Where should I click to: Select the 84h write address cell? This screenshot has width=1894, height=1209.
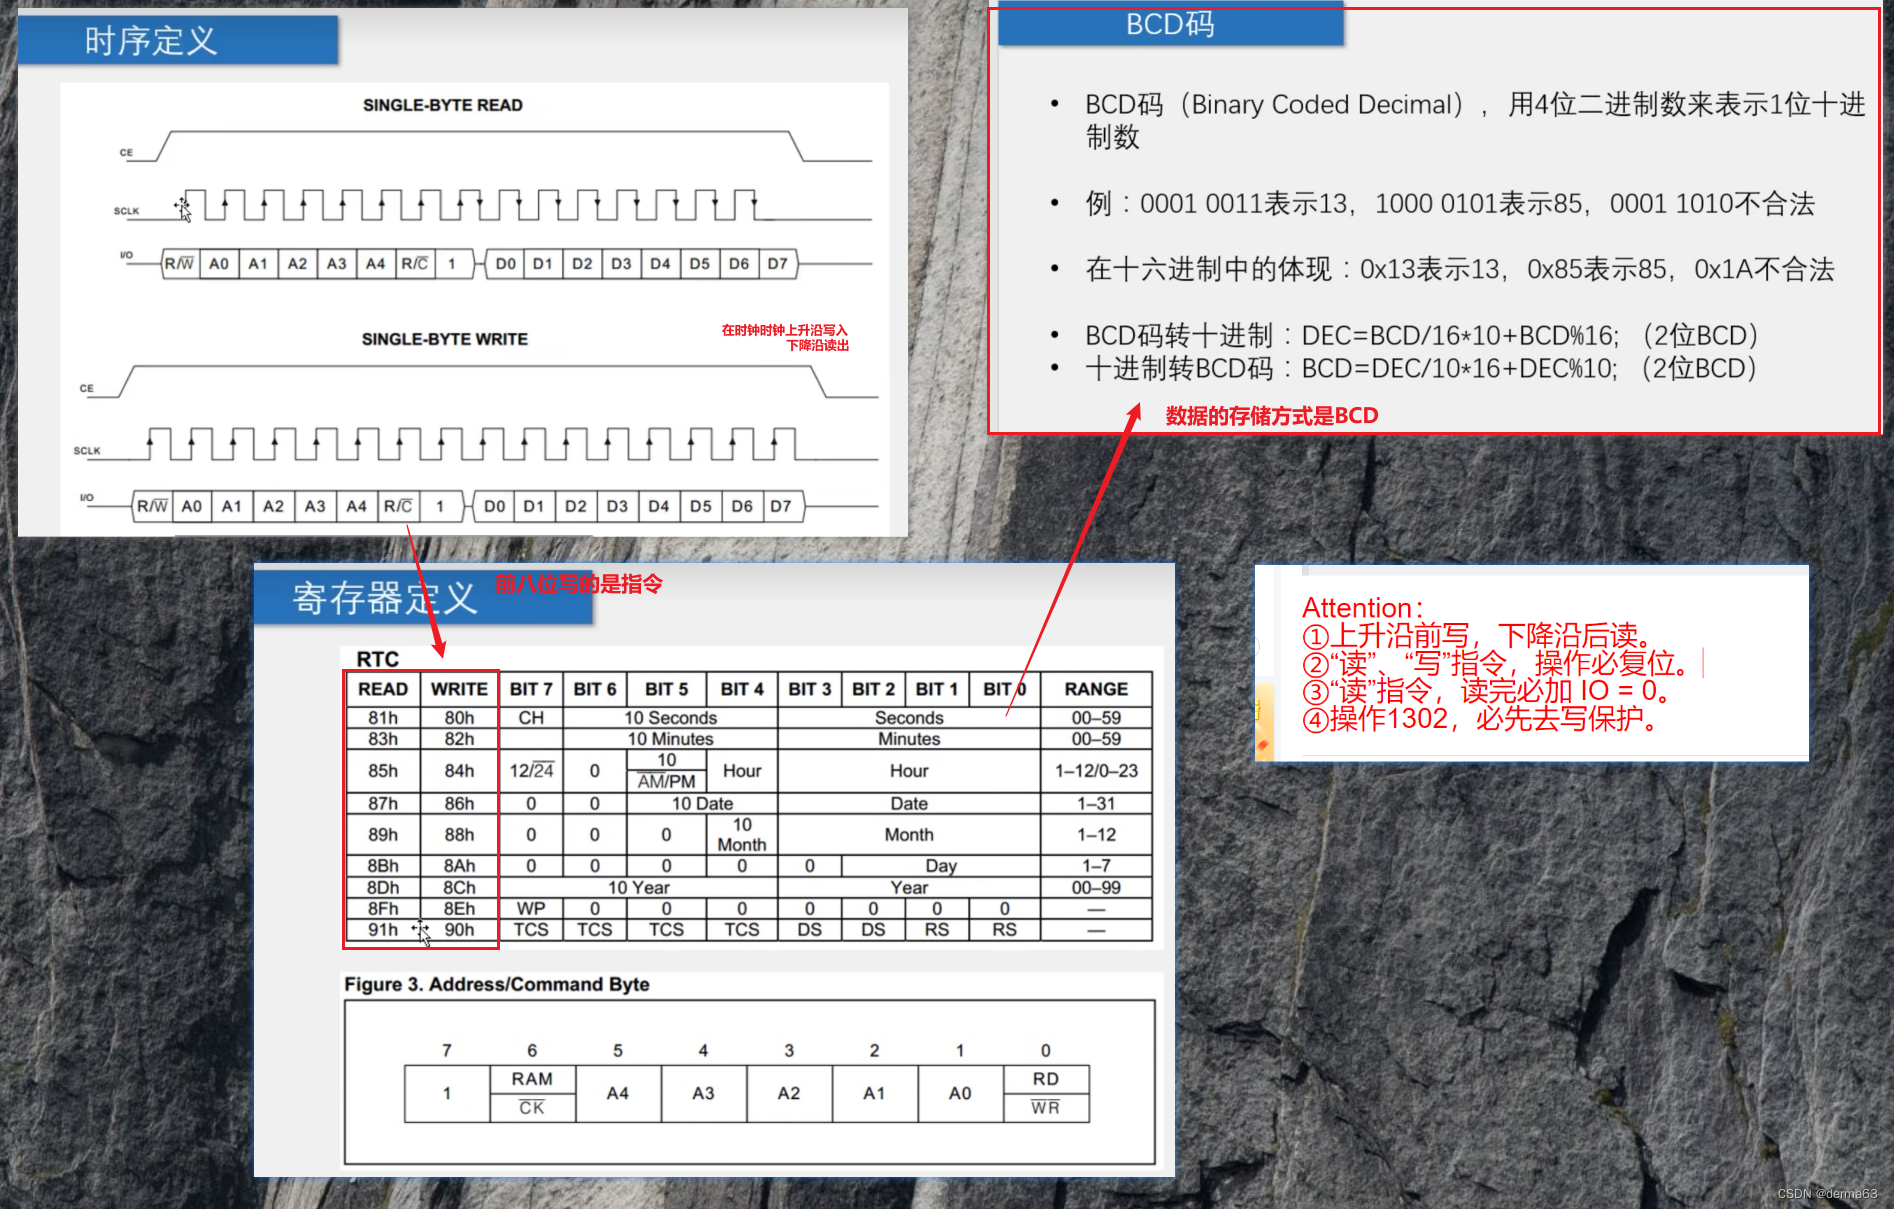(459, 771)
